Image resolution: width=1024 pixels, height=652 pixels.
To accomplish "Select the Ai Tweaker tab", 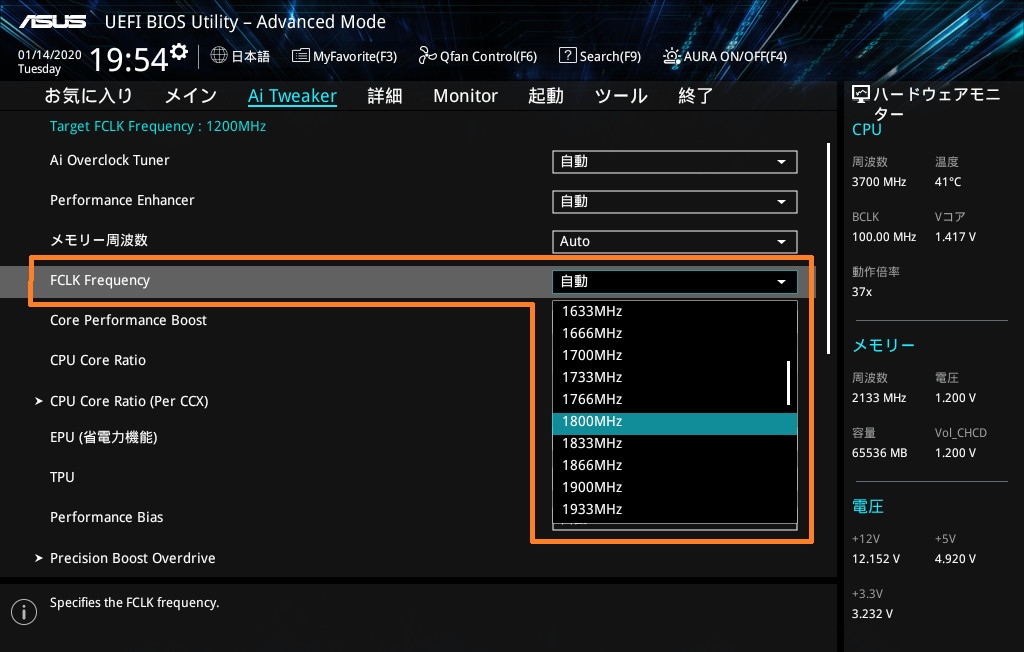I will click(292, 96).
